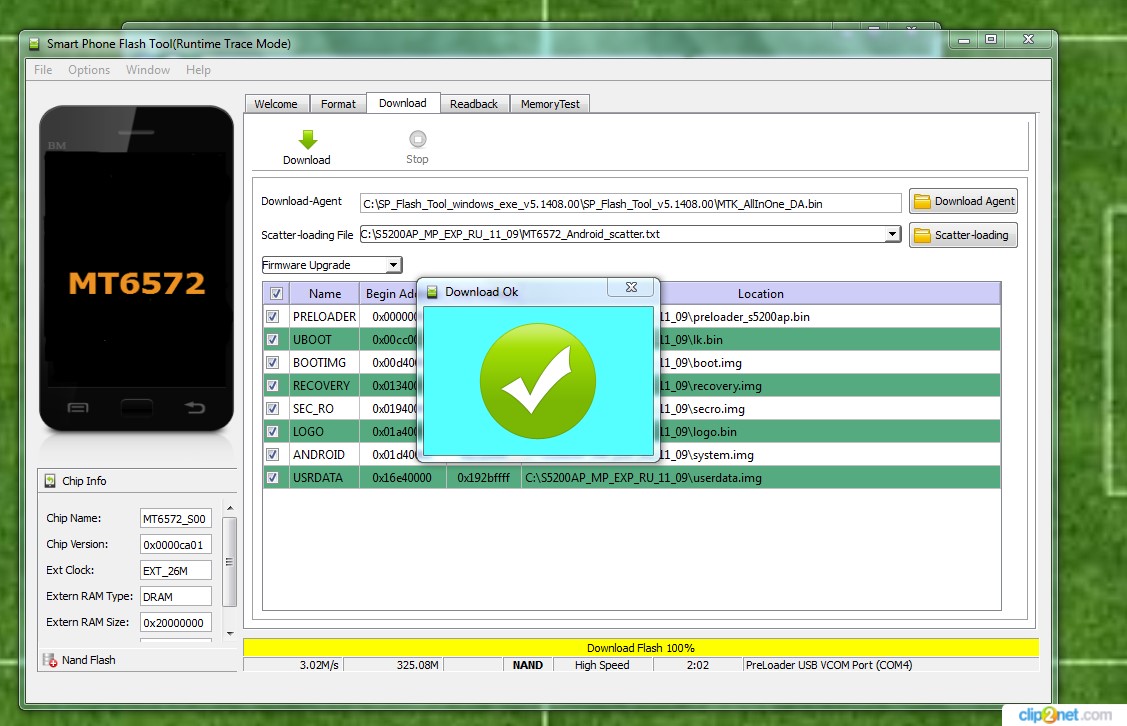Click the Download Flash 100% progress bar
Screen dimensions: 1127x726
640,648
